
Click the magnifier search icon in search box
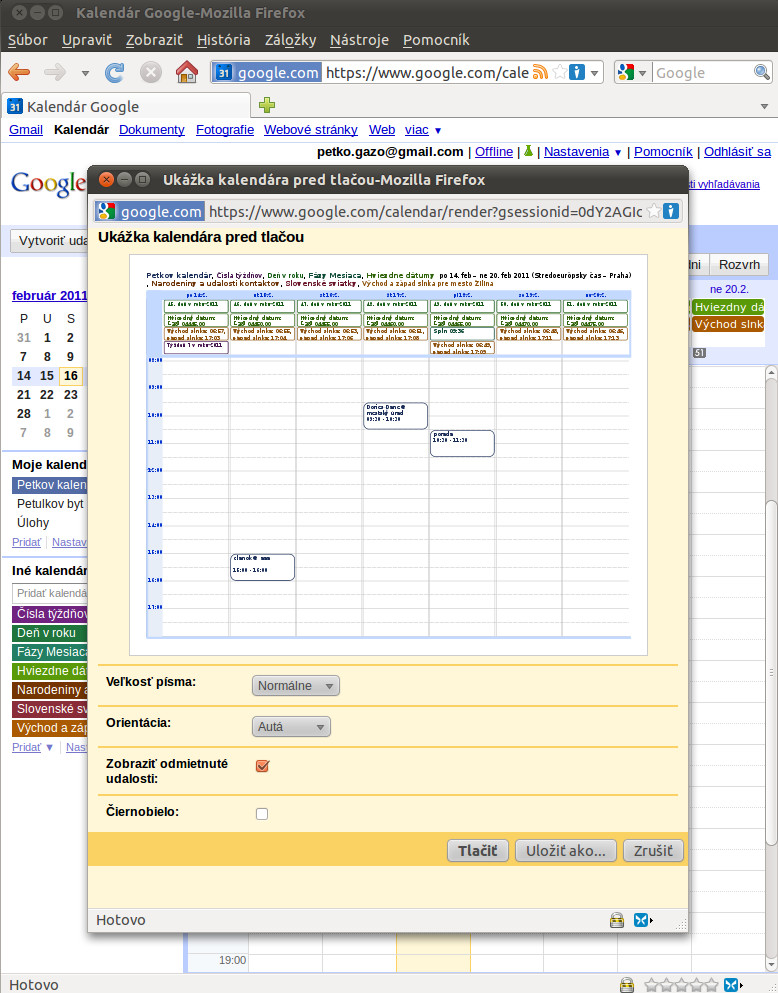click(762, 72)
